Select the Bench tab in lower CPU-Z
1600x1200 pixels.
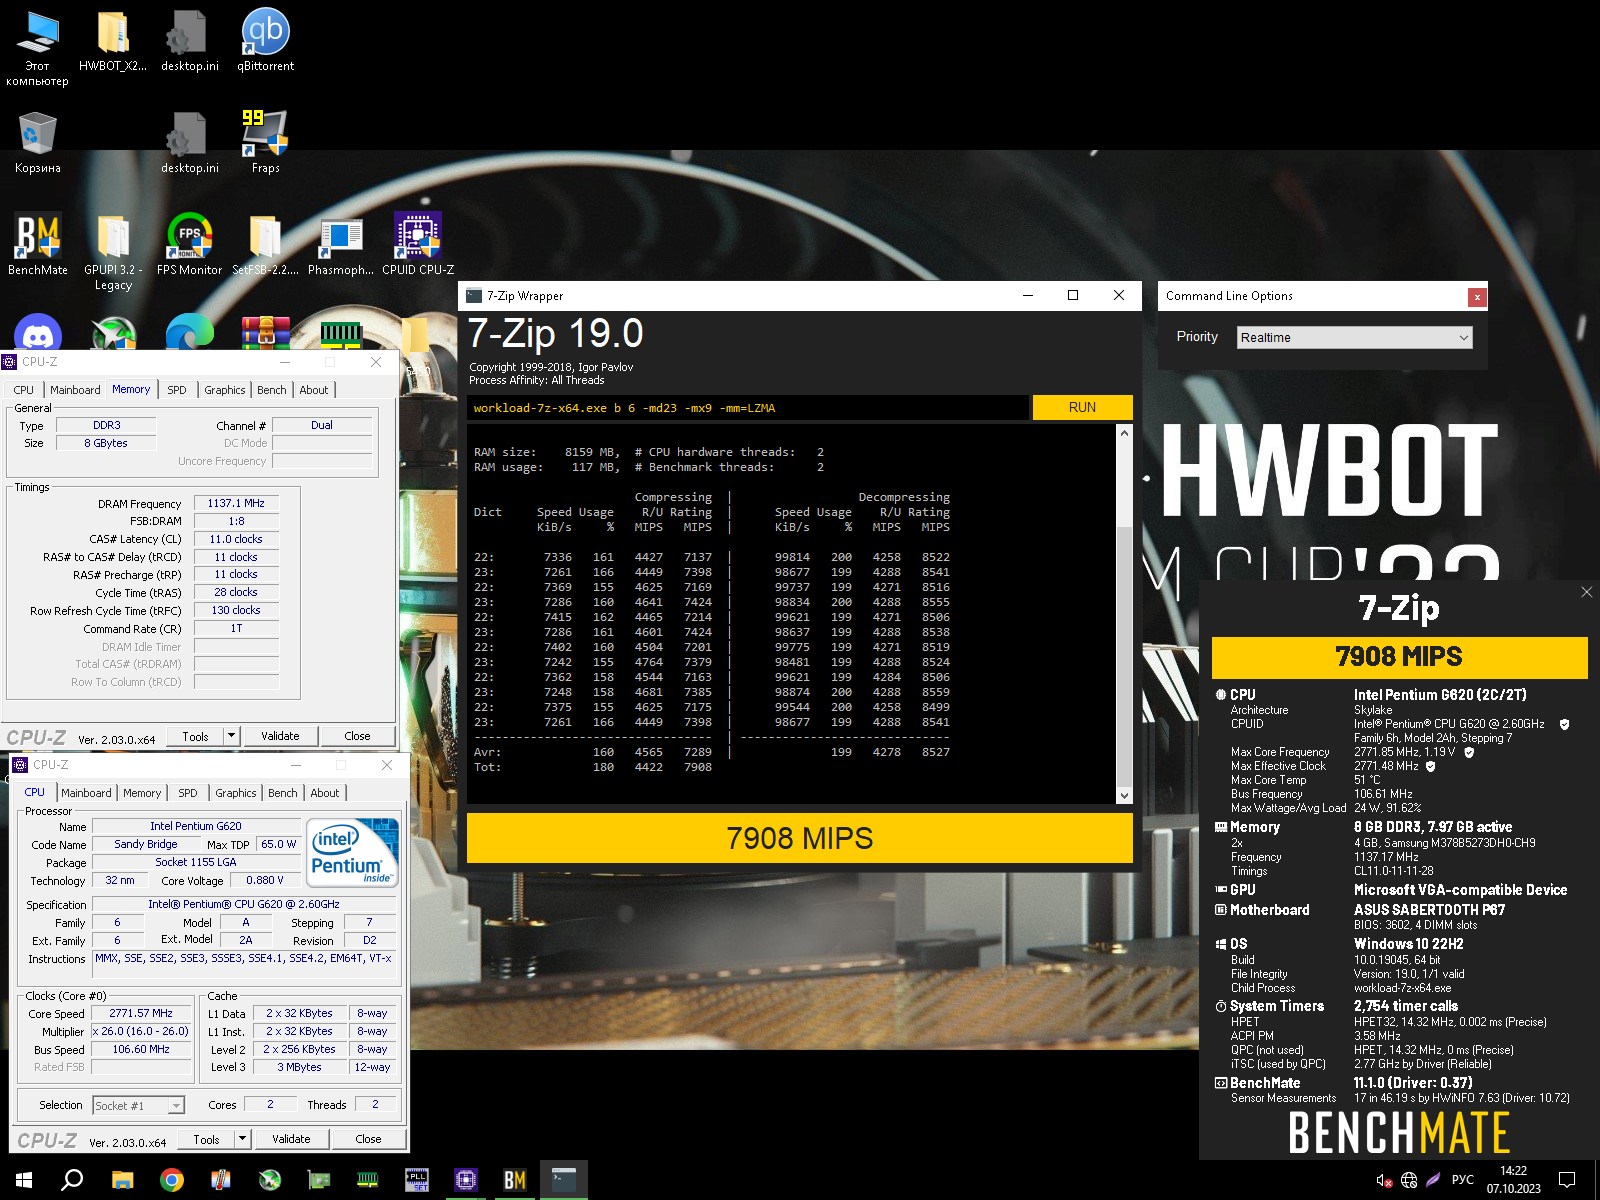[x=283, y=793]
